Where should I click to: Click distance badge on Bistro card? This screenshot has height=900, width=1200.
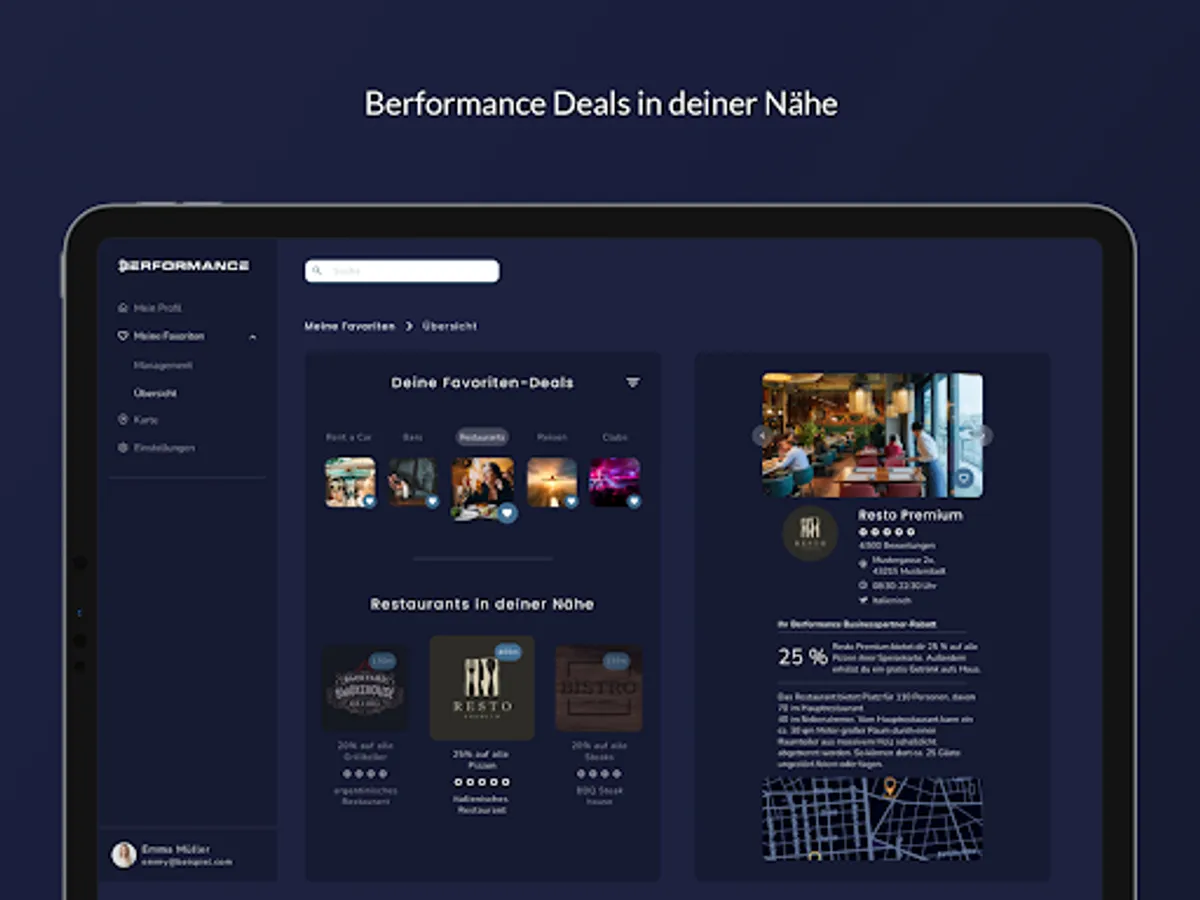616,661
